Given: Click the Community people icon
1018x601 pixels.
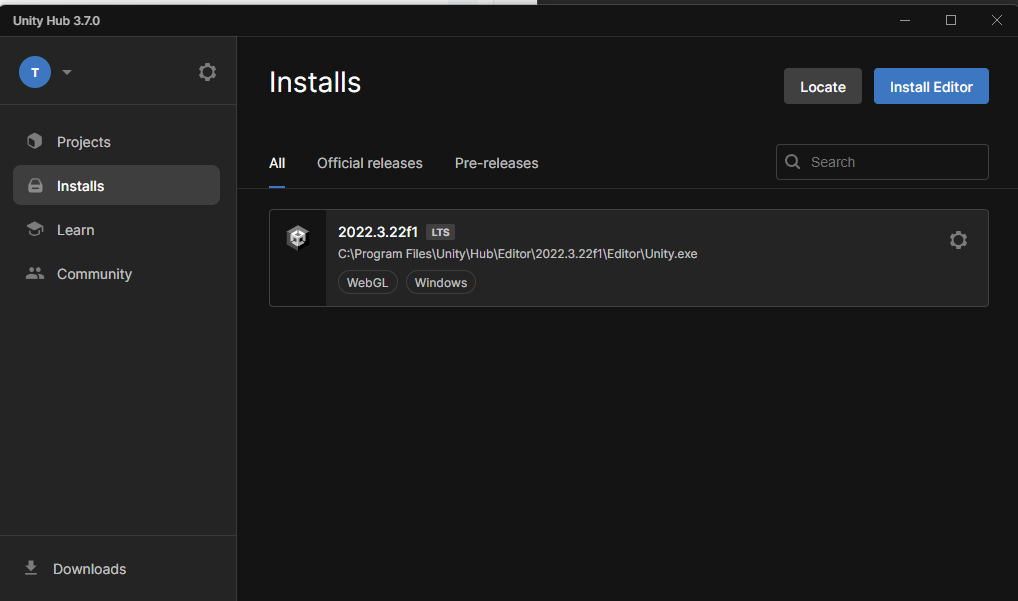Looking at the screenshot, I should coord(35,273).
